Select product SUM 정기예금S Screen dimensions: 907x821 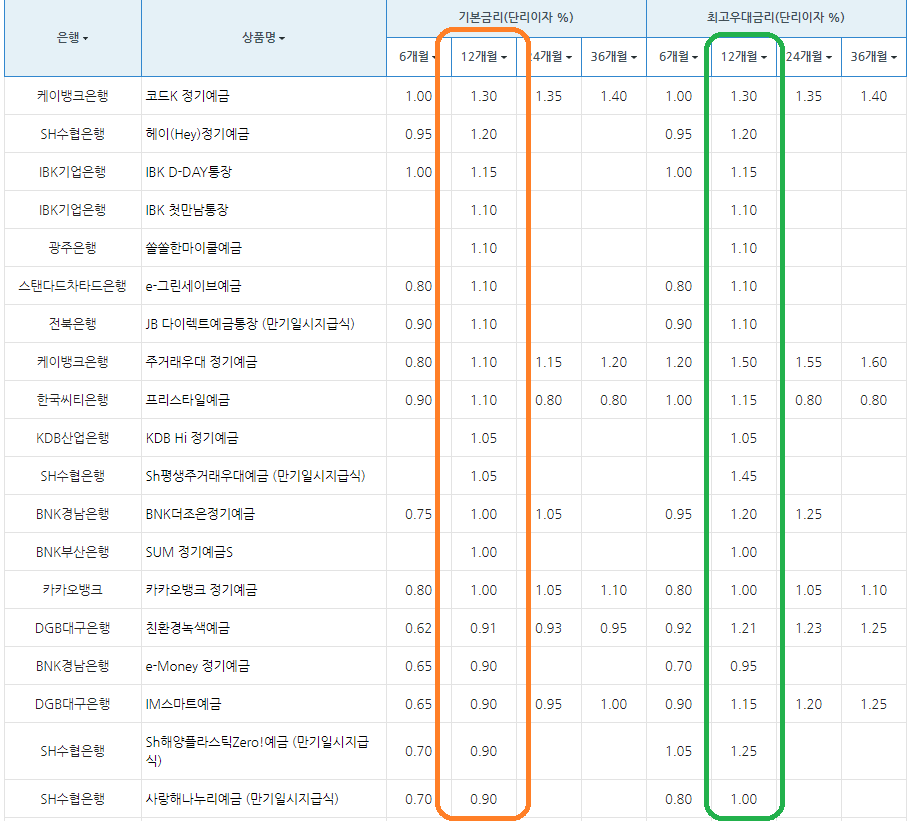coord(189,552)
